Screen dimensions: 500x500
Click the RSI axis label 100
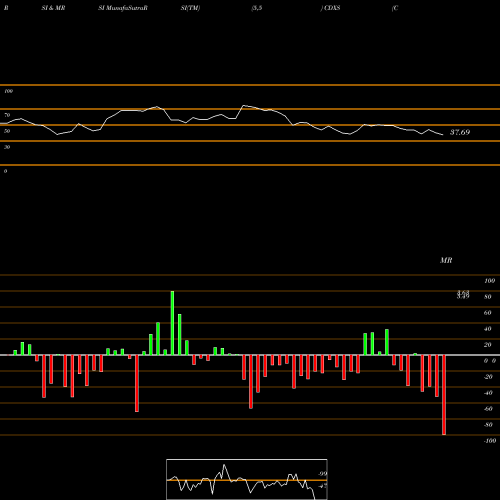coord(8,91)
